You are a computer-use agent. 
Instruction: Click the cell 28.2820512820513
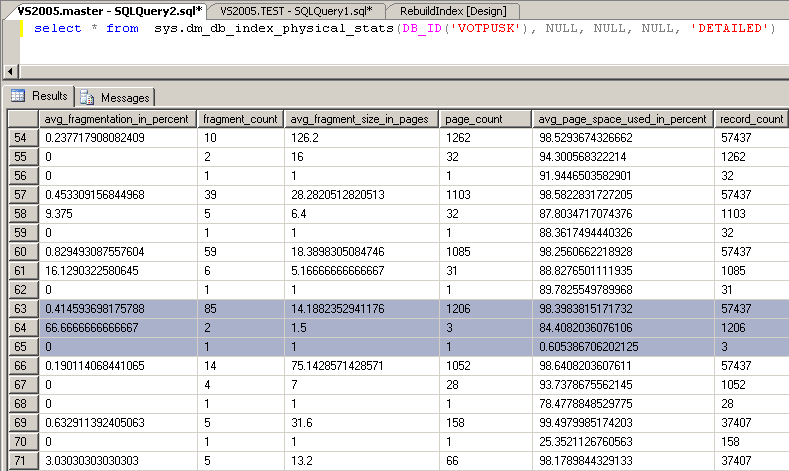point(362,195)
